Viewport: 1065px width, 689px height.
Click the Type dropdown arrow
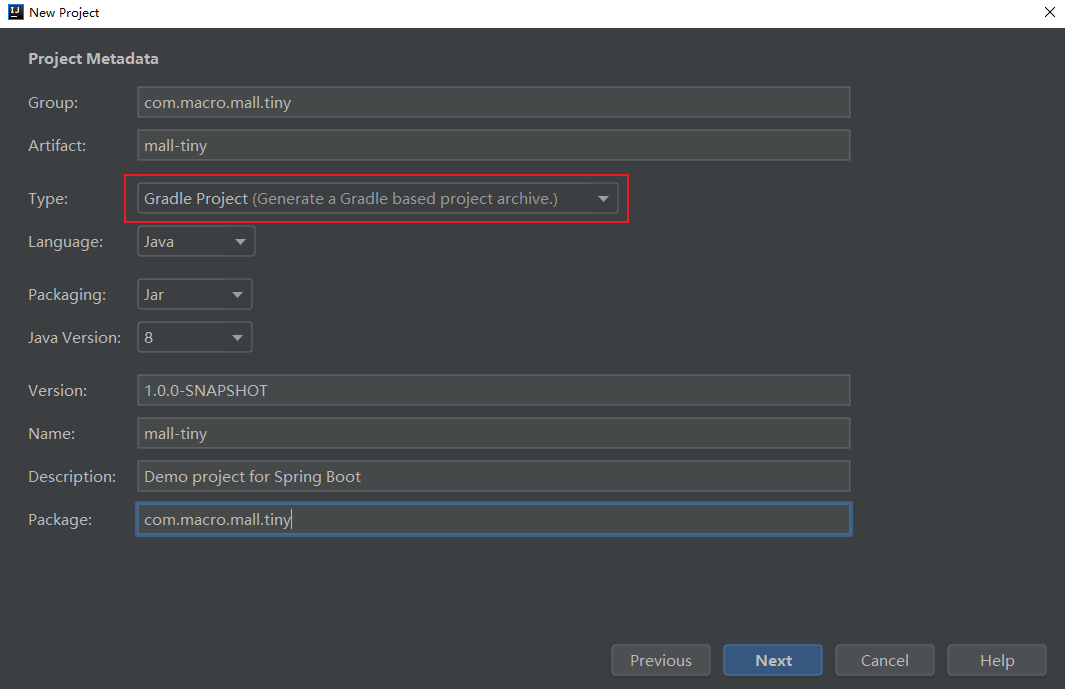coord(603,199)
